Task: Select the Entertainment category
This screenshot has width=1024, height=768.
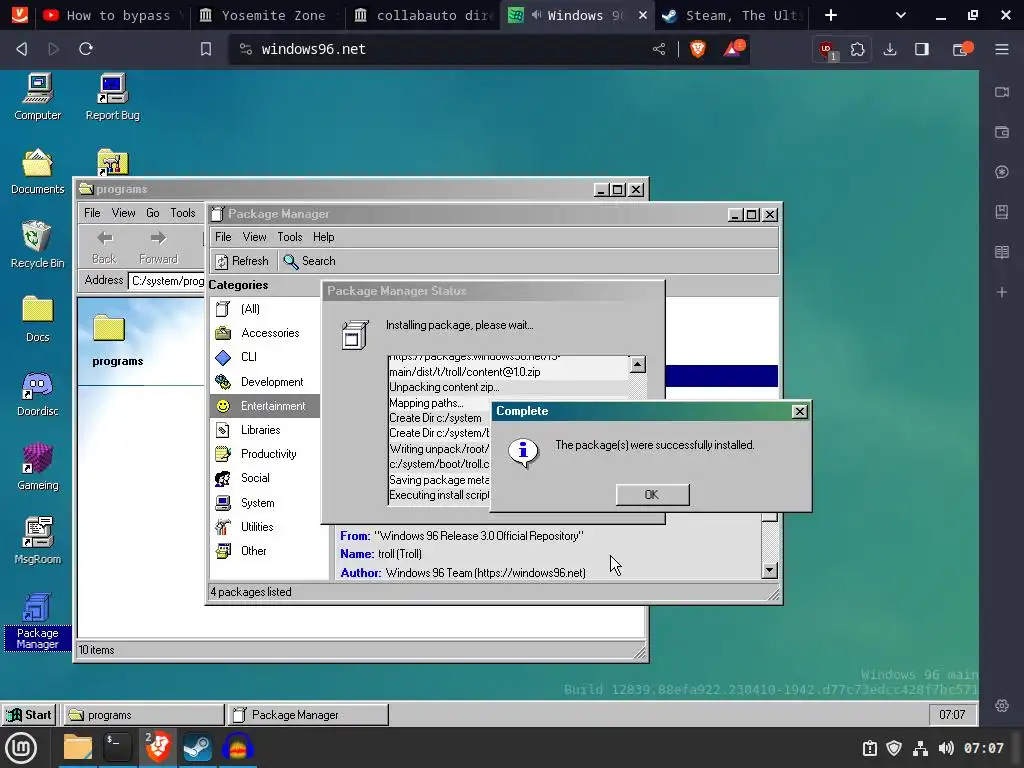Action: click(264, 406)
